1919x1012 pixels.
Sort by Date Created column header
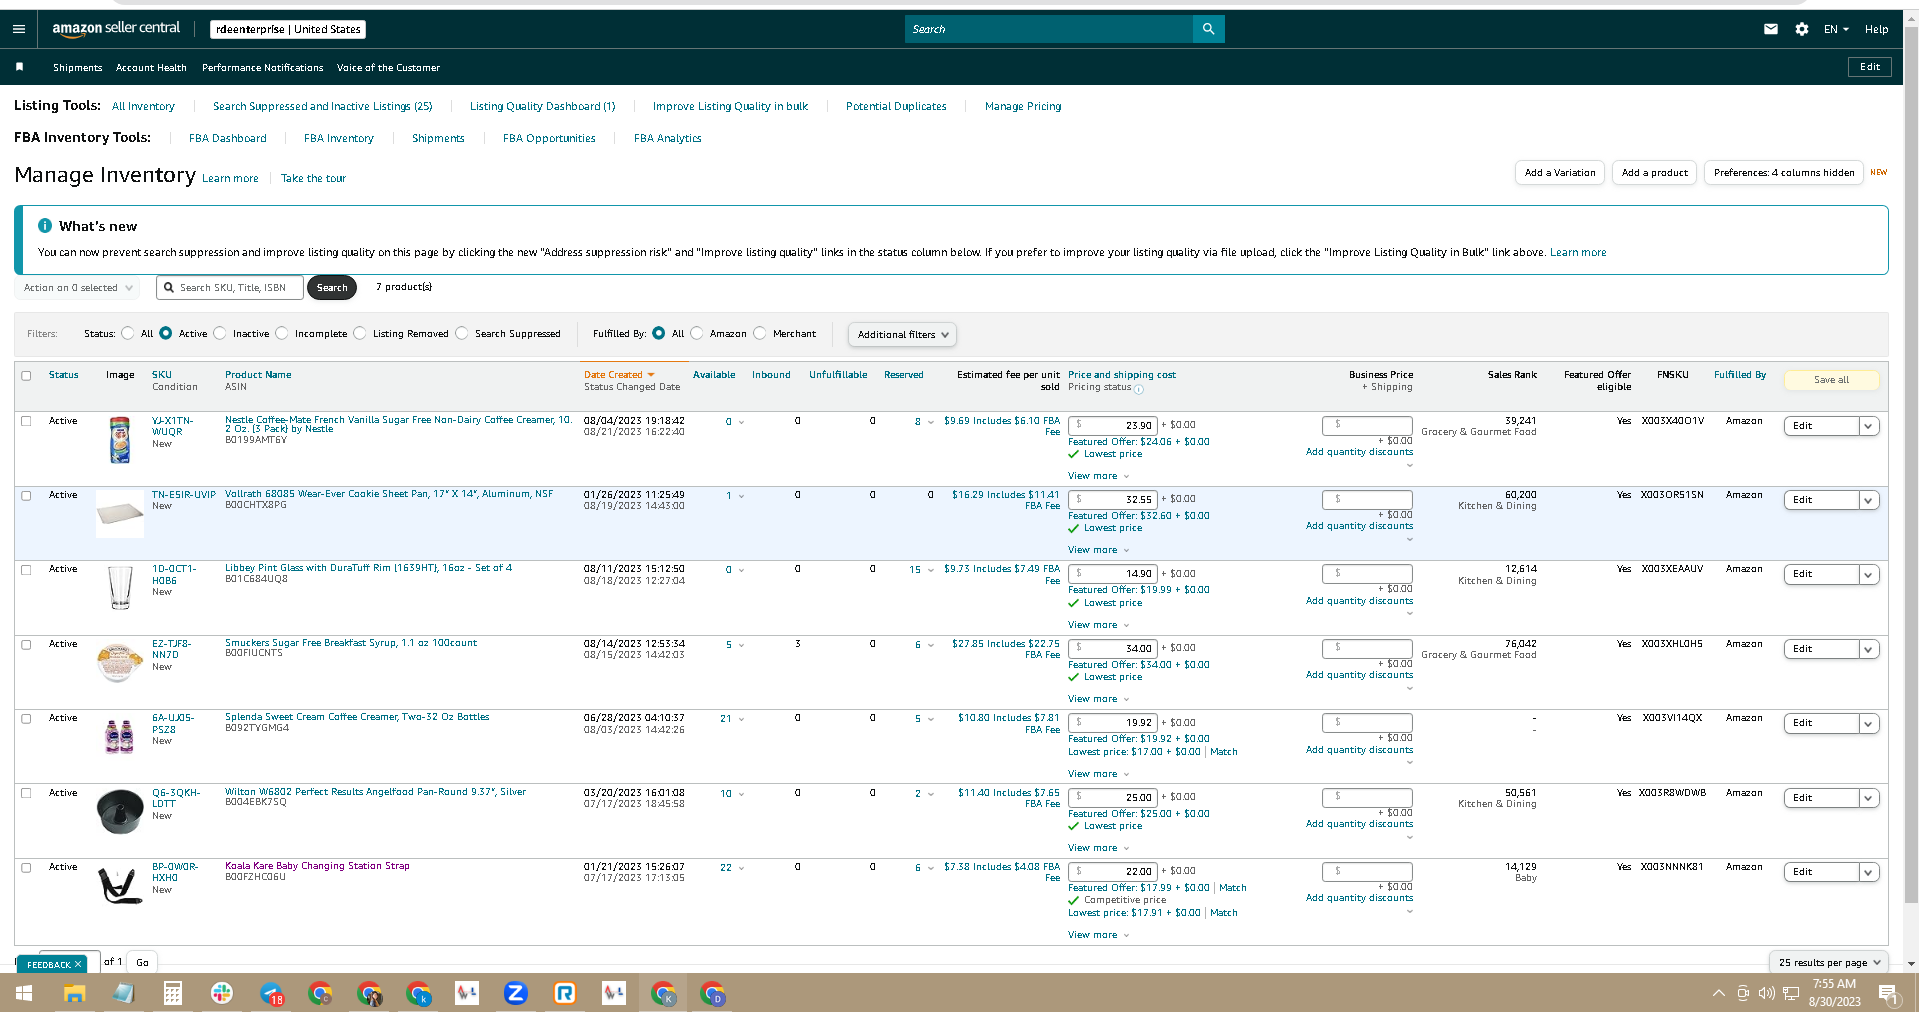(x=619, y=375)
